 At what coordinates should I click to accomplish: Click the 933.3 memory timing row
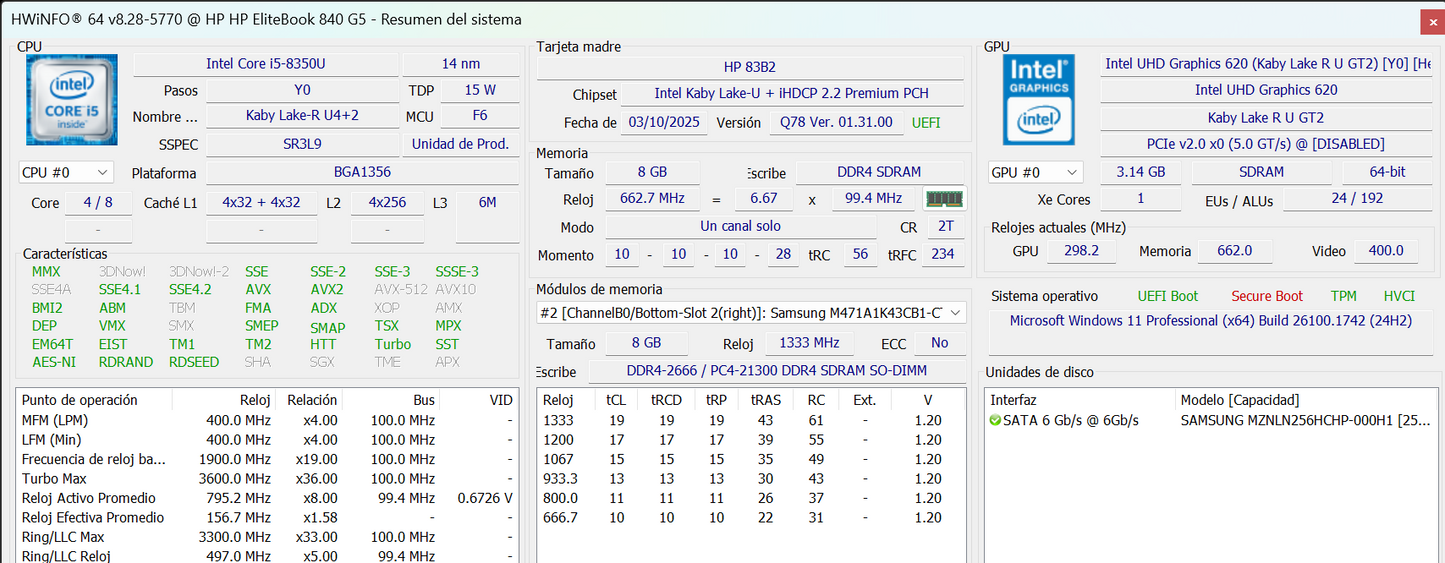(751, 478)
